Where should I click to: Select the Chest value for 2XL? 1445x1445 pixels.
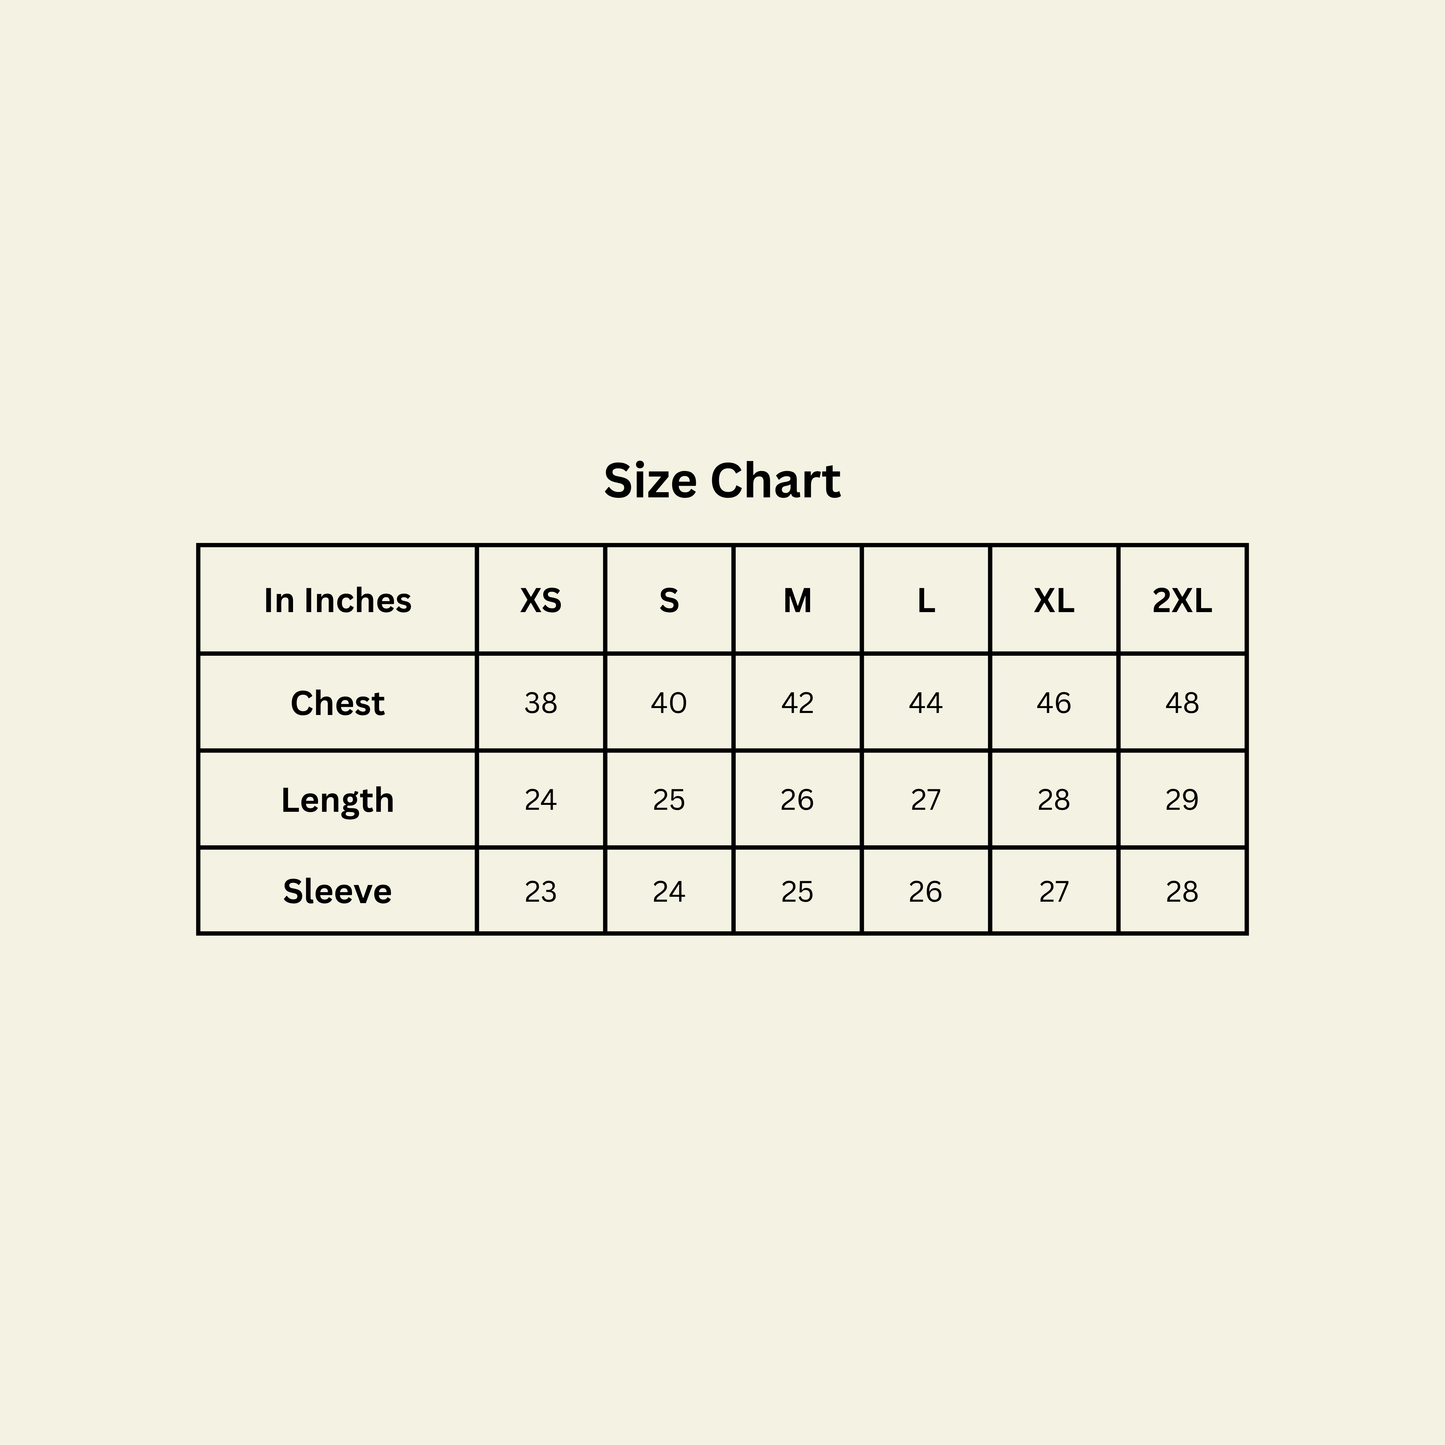(1182, 703)
